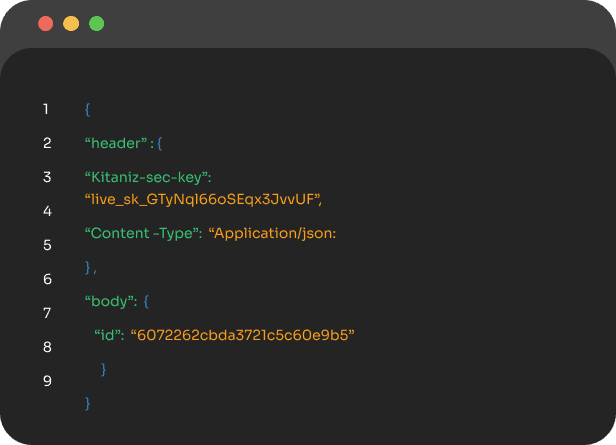Click the "body" key in the code
616x445 pixels.
pos(110,299)
